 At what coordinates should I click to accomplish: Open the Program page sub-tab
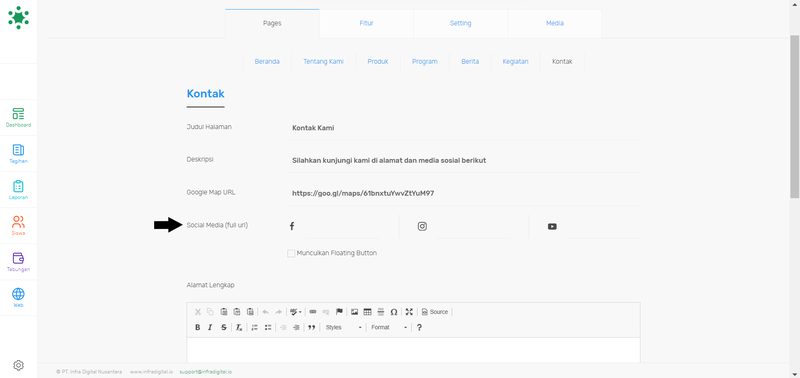click(x=424, y=61)
